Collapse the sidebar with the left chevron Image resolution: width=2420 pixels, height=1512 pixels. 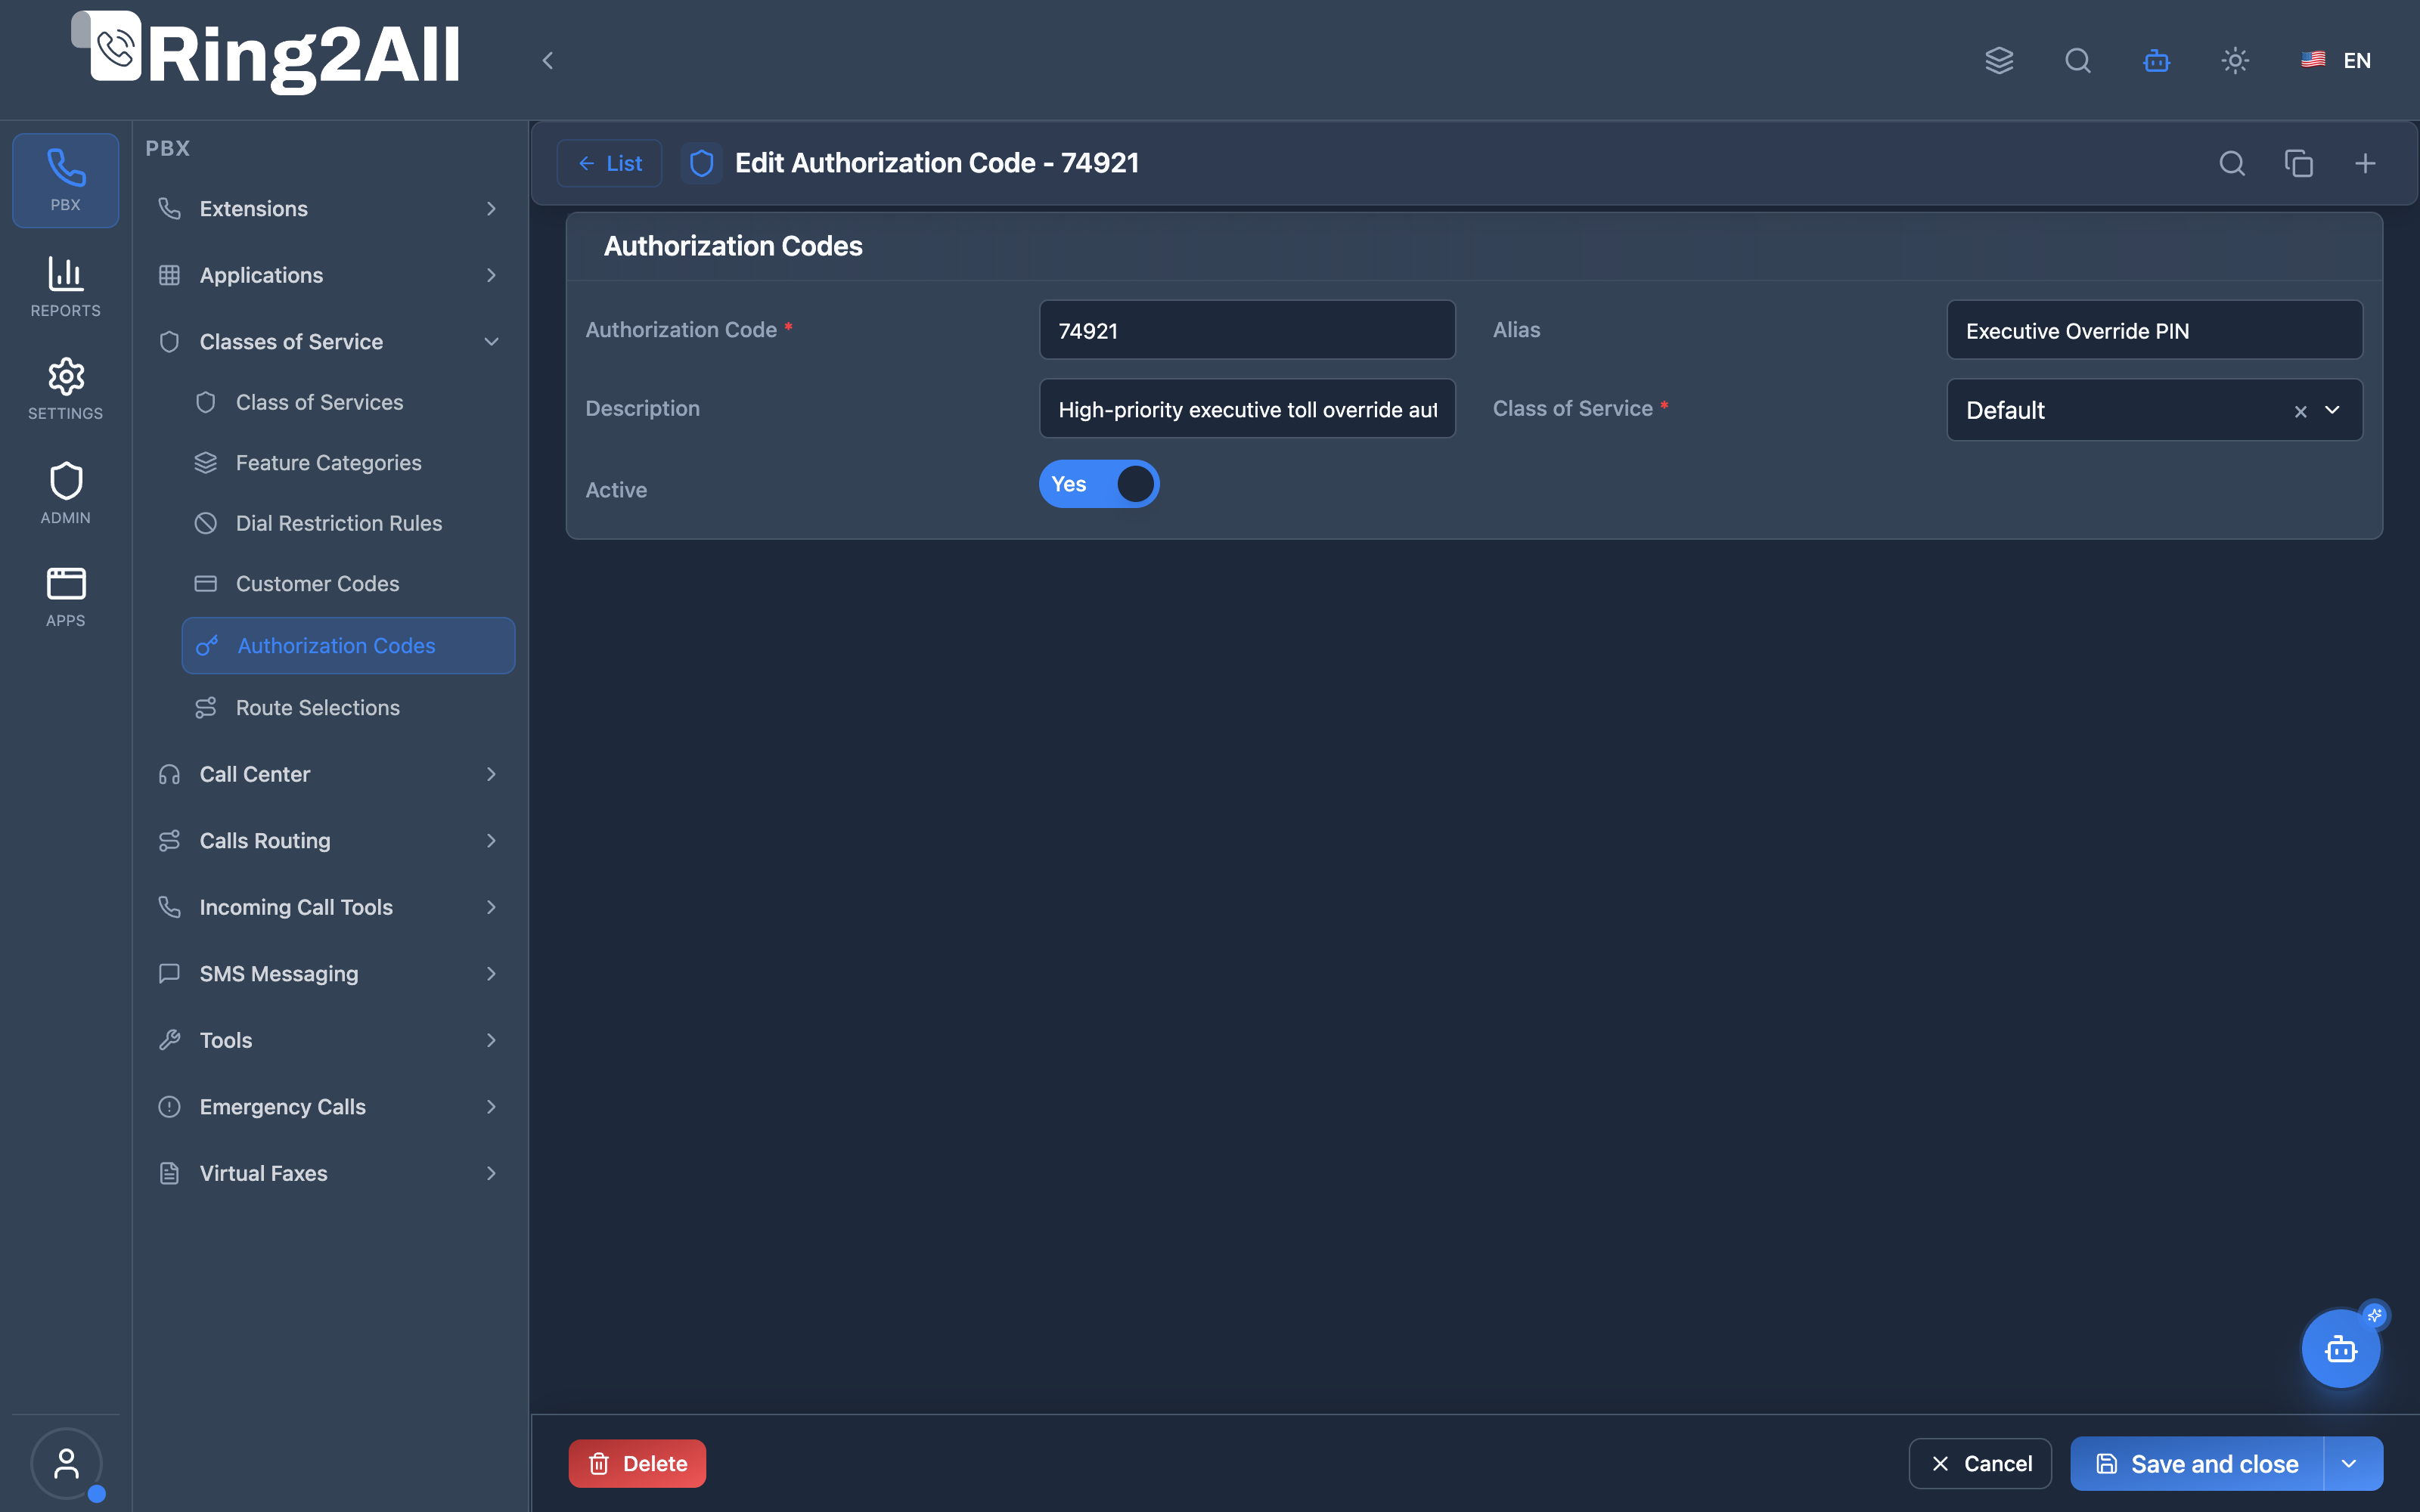(548, 60)
